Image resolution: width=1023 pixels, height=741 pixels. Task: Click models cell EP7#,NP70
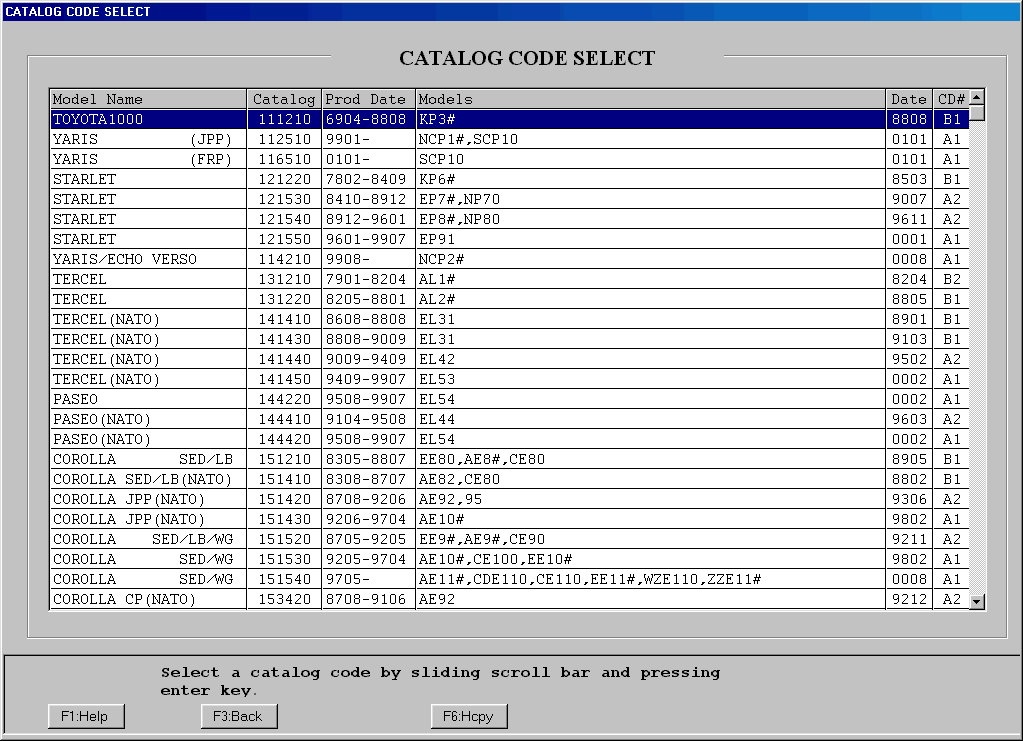coord(650,200)
